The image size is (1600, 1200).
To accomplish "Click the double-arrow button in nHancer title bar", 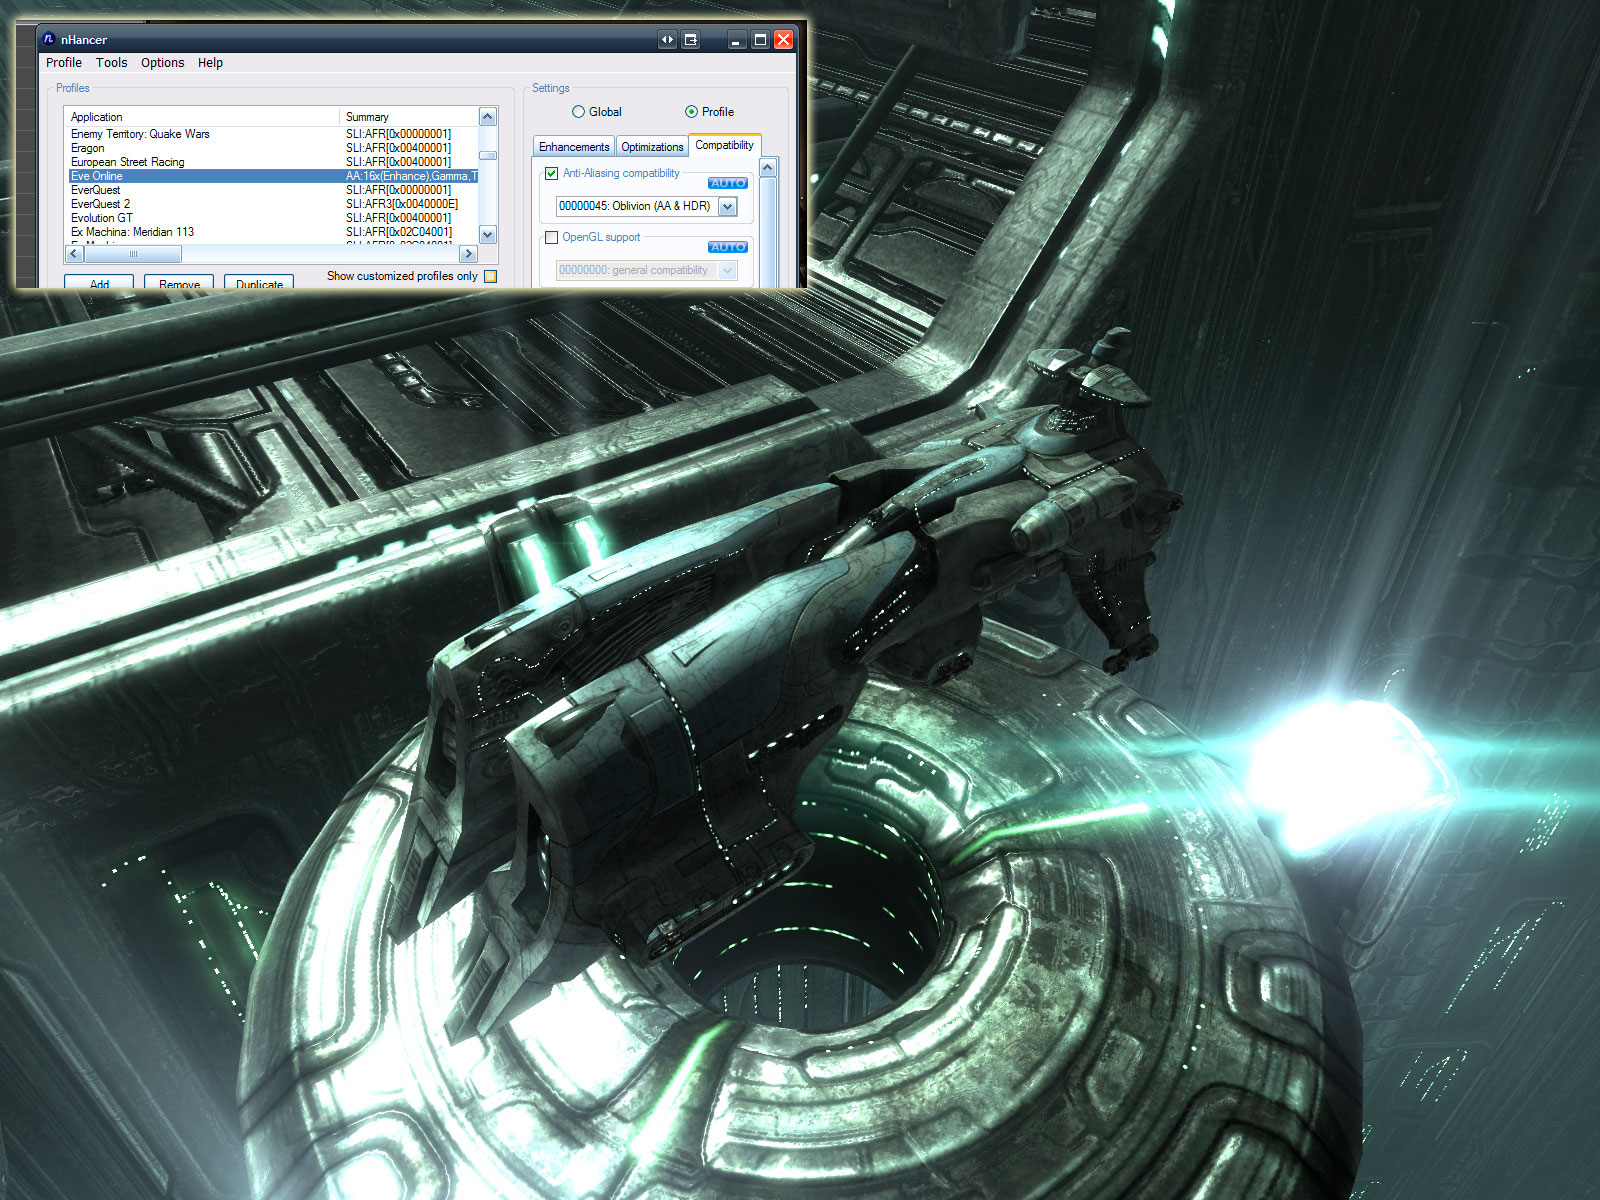I will tap(667, 40).
